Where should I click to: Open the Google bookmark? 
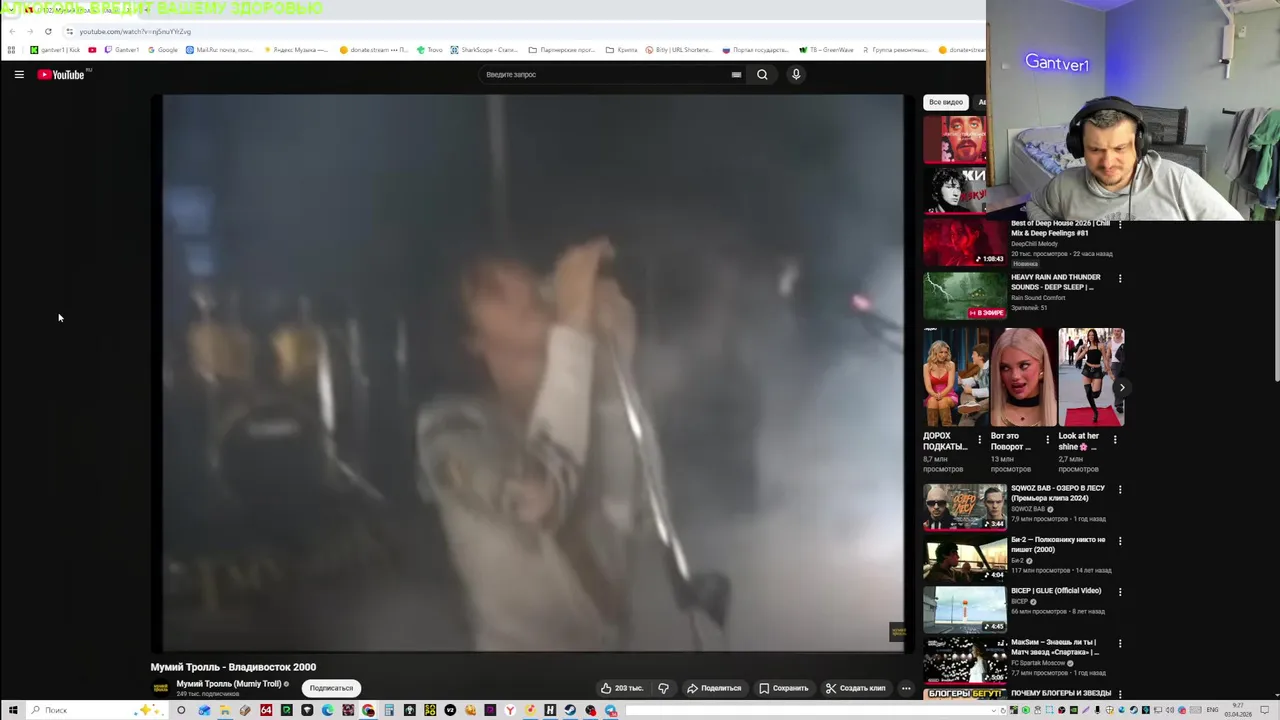(x=162, y=50)
